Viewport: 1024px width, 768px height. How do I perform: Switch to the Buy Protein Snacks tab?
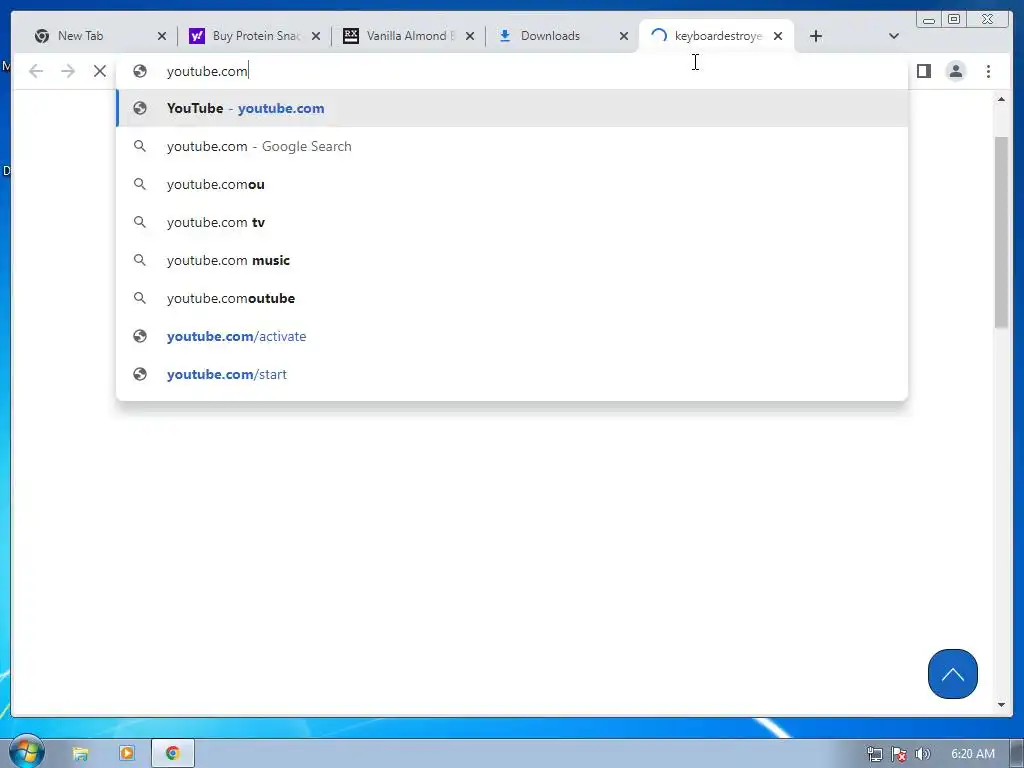point(255,36)
